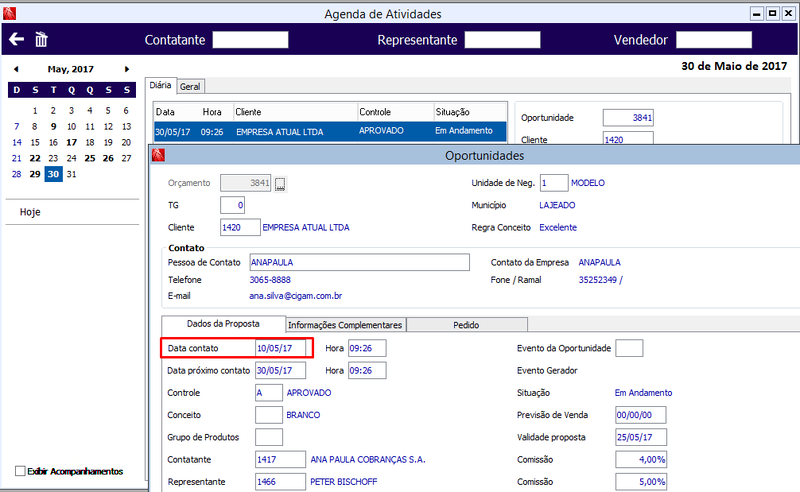Select calendar day 17
This screenshot has width=800, height=492.
click(x=71, y=142)
